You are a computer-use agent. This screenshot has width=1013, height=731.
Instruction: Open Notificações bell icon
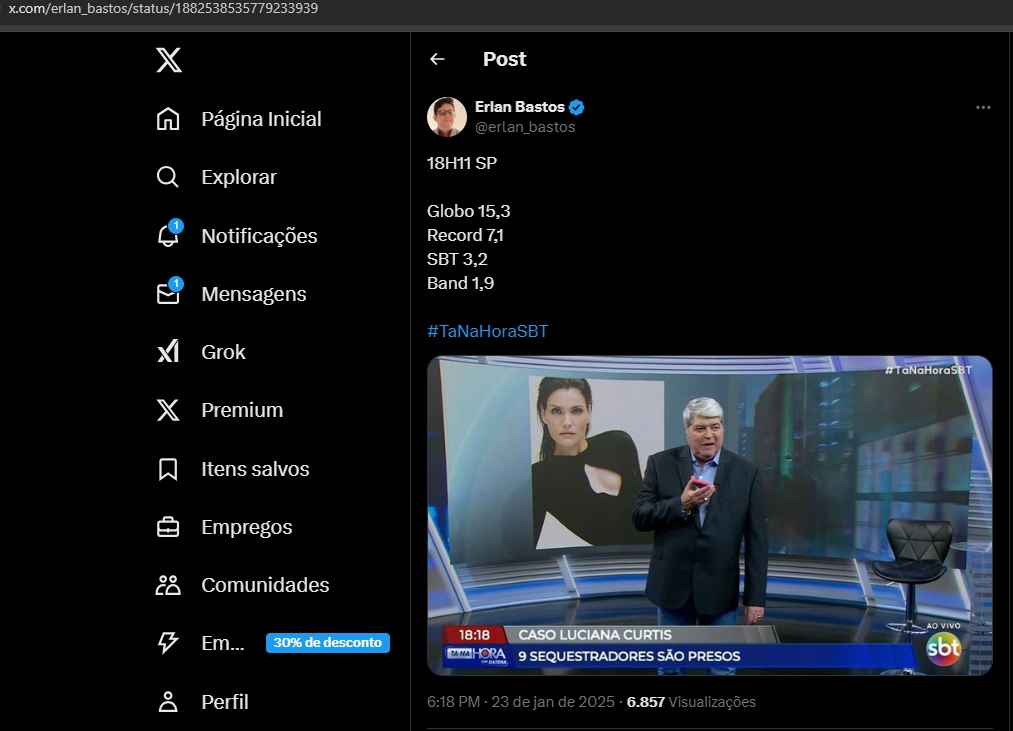pos(168,236)
